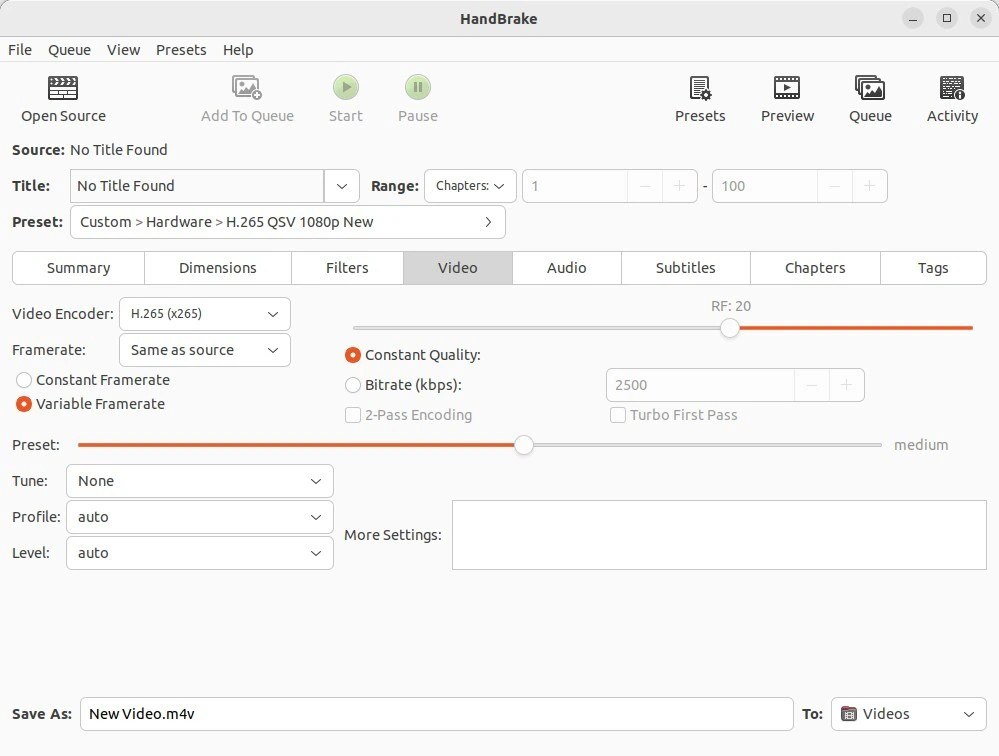The height and width of the screenshot is (756, 999).
Task: Click the Videos folder icon in destination
Action: tap(849, 714)
